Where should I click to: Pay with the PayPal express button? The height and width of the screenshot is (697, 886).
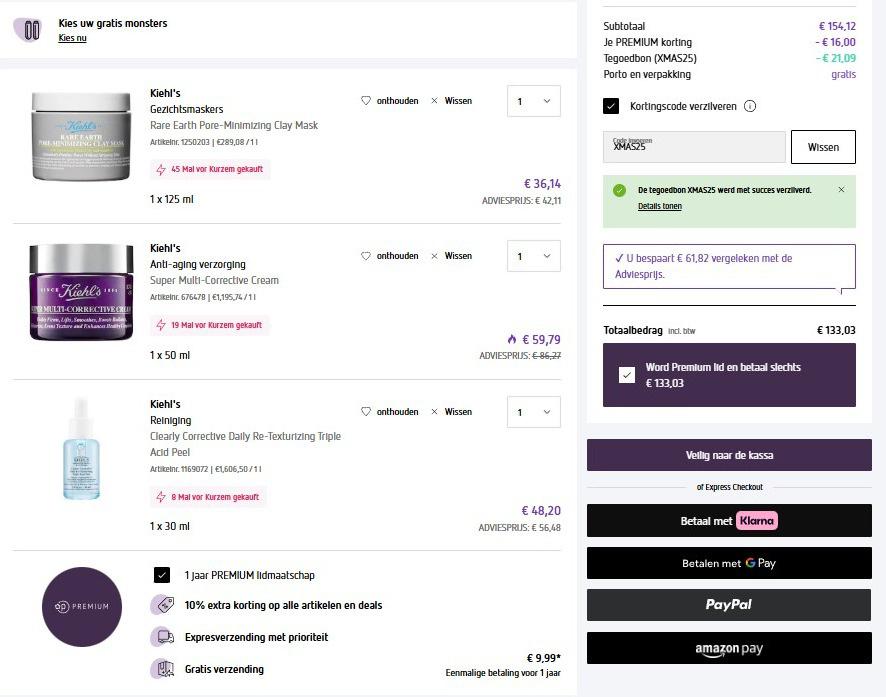(729, 605)
